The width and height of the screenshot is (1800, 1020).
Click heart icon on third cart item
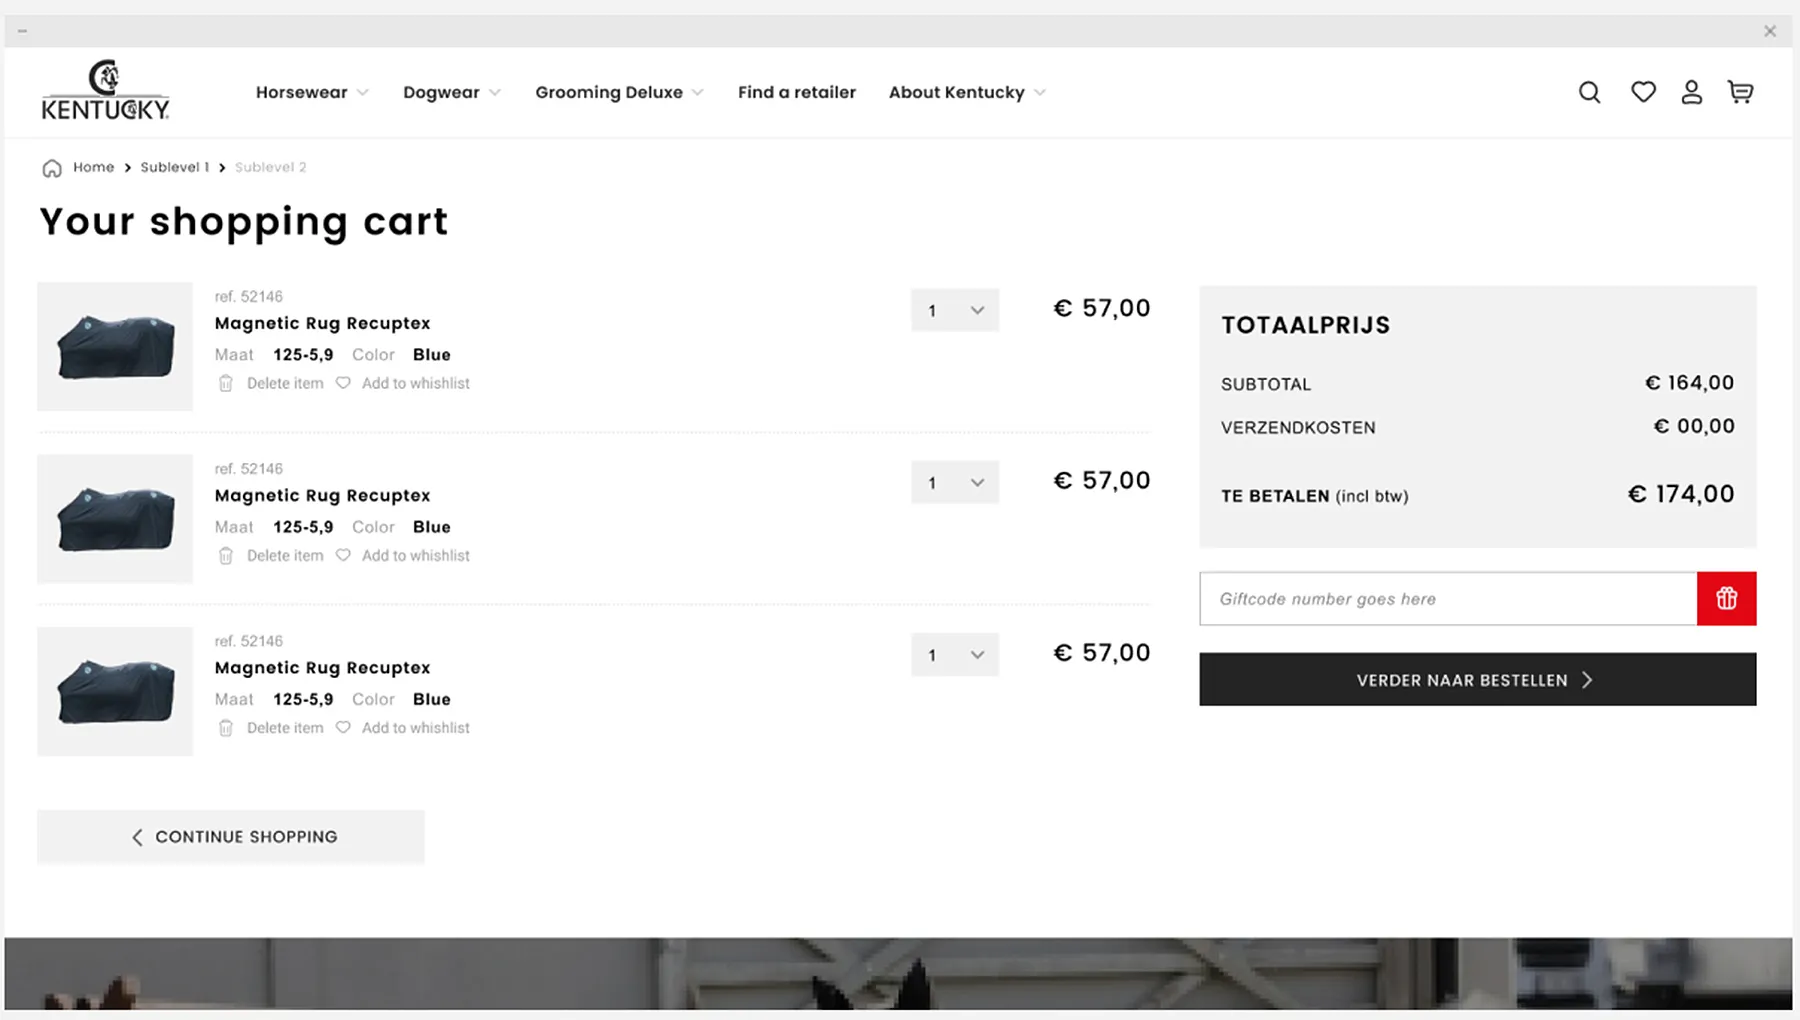(x=343, y=727)
